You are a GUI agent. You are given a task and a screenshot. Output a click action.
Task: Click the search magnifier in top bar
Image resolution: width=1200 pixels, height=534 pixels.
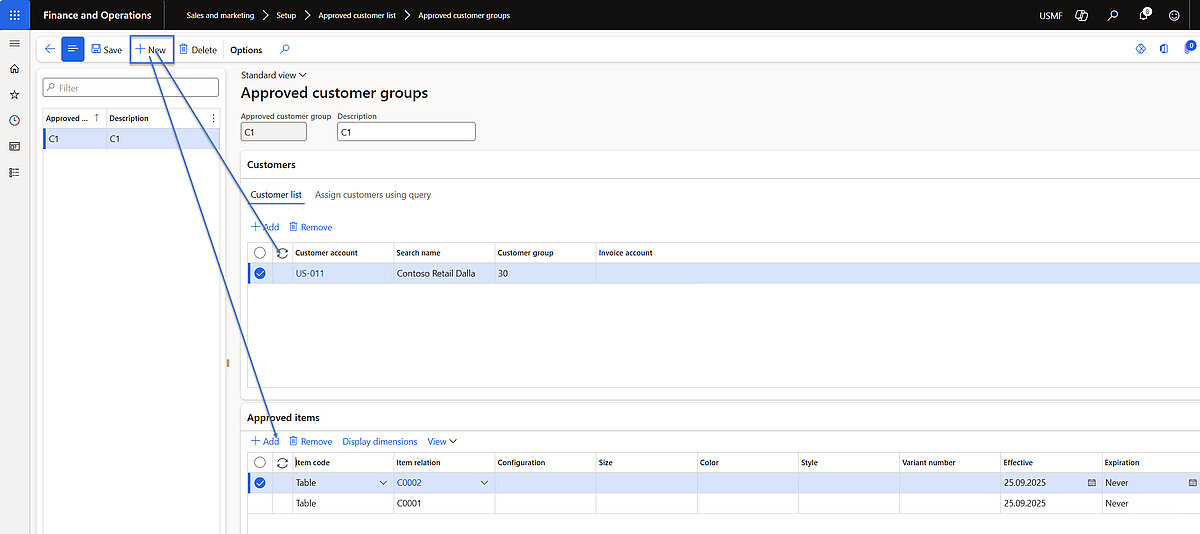(1113, 15)
